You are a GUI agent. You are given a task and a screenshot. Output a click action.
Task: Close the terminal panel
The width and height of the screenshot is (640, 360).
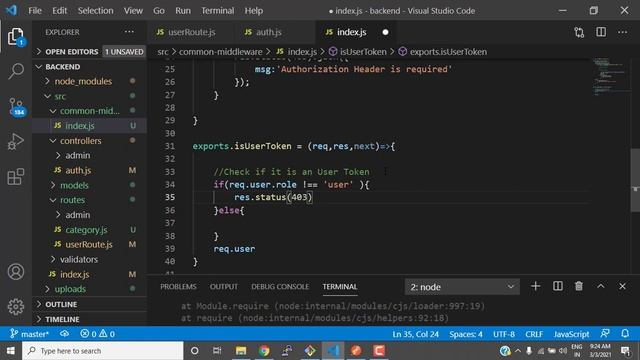coord(622,287)
